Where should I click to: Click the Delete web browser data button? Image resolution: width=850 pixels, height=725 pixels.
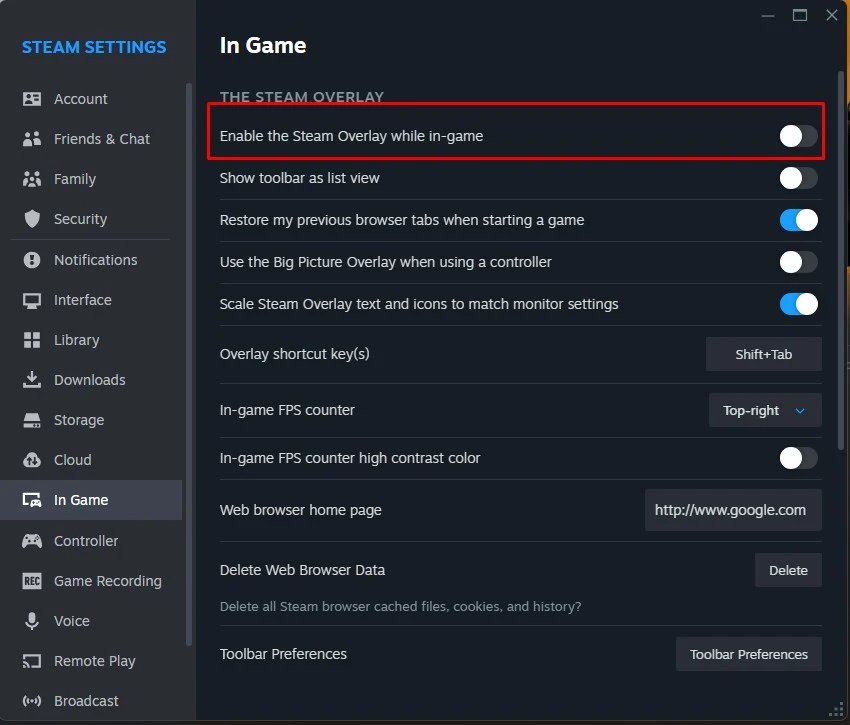(788, 570)
